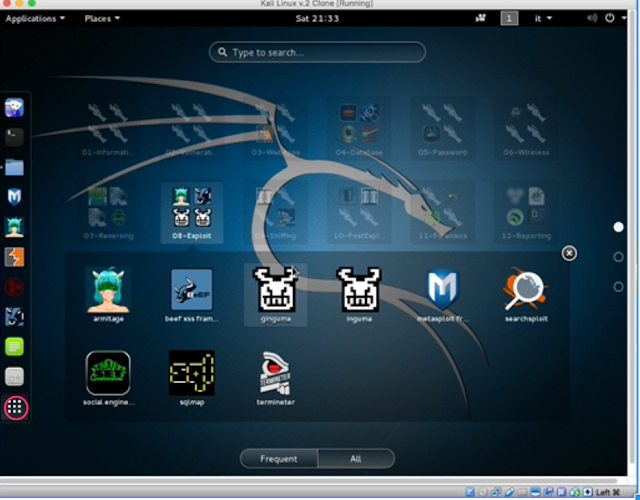Open BeEF from the dock
This screenshot has height=500, width=640.
14,317
